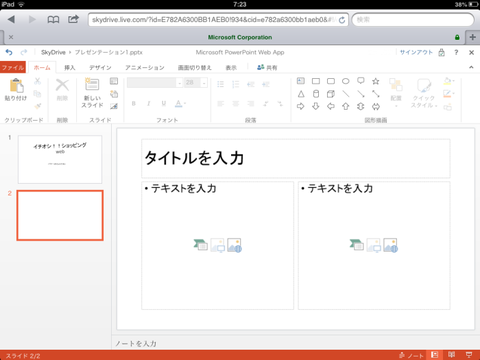Tap the Safari share icon

coord(73,19)
